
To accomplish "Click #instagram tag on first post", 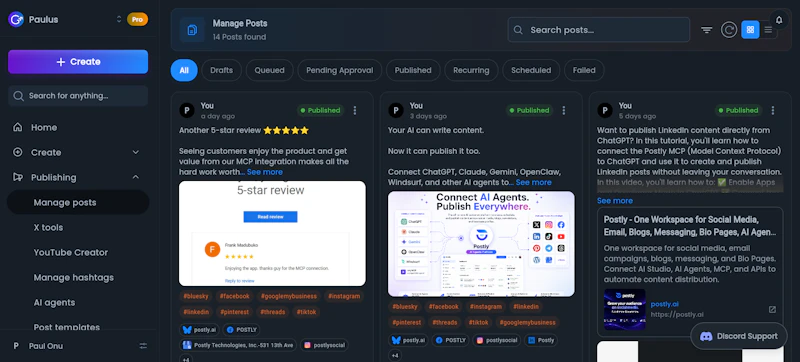I will pyautogui.click(x=344, y=296).
